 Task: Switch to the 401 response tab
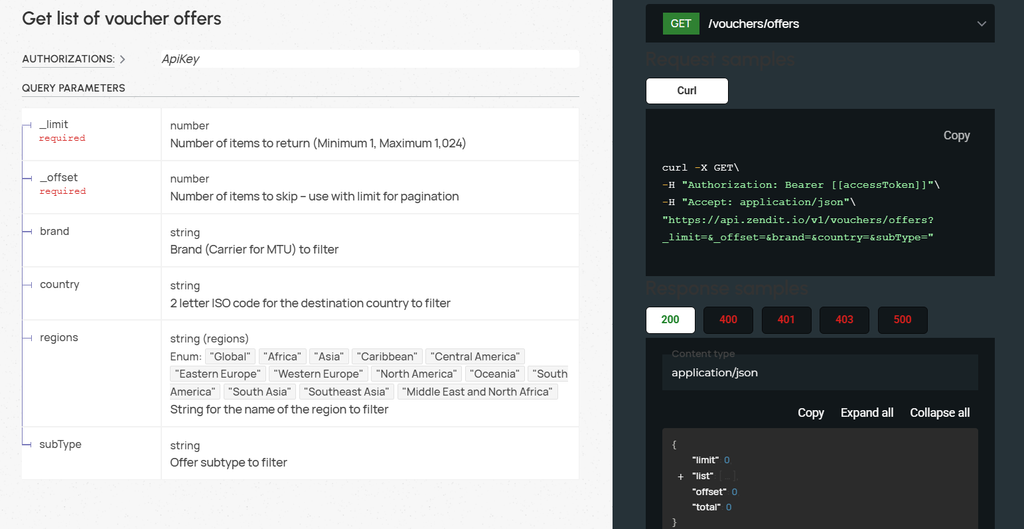(786, 320)
